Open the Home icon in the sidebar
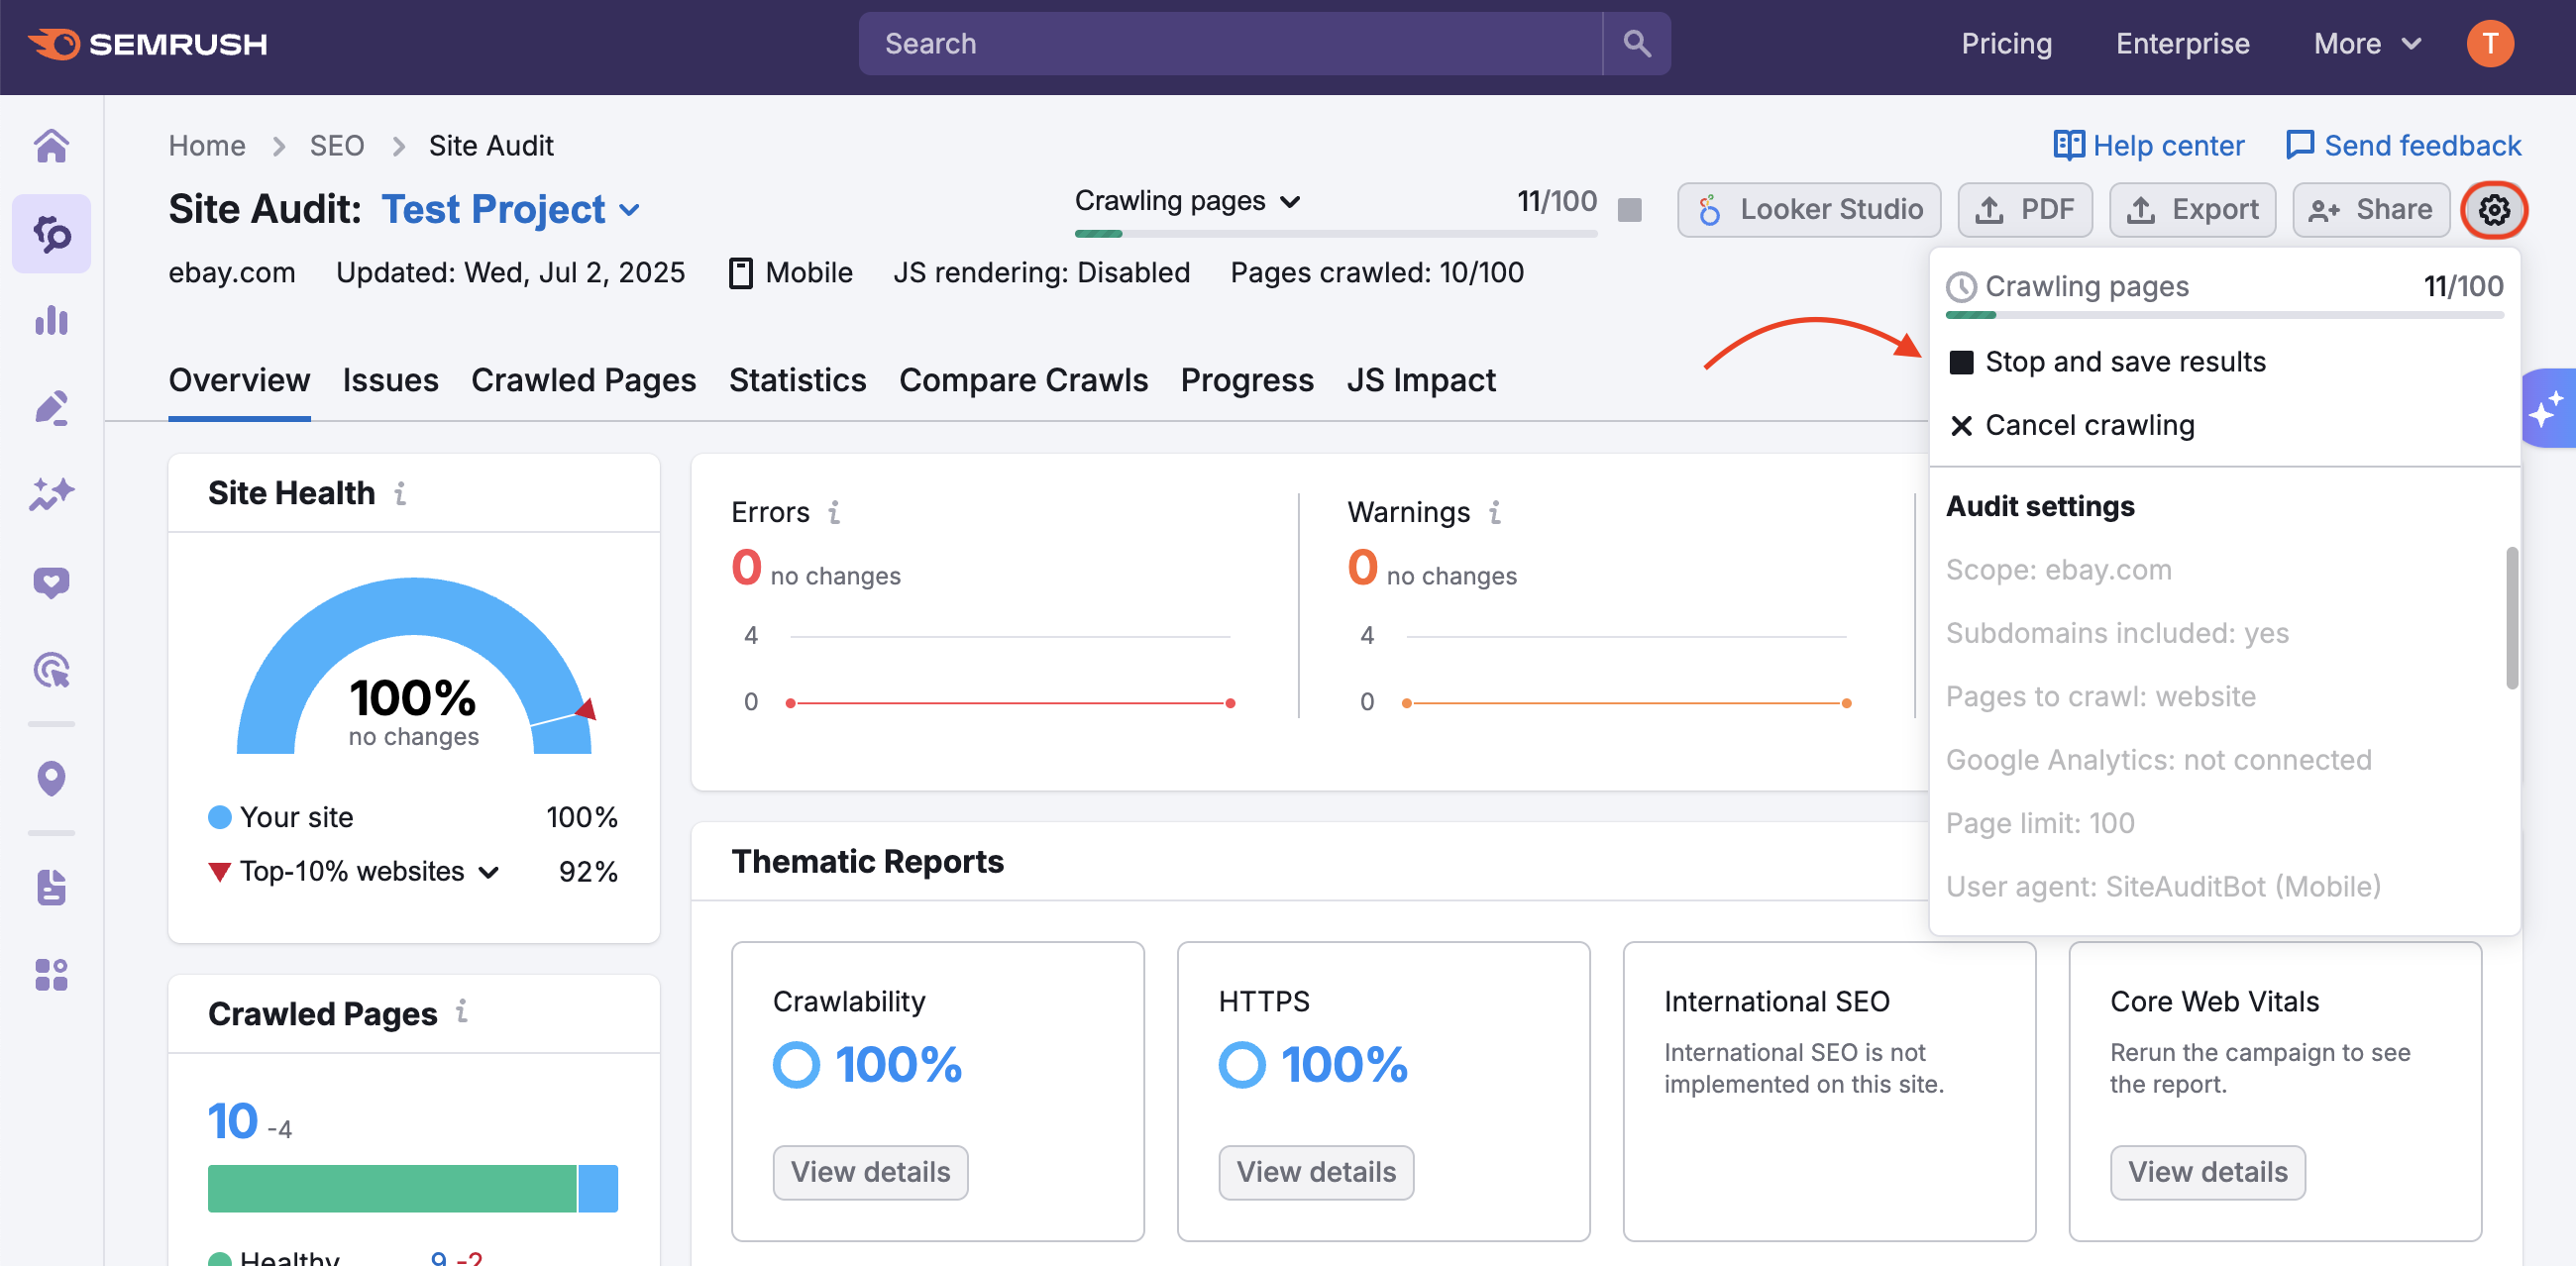The width and height of the screenshot is (2576, 1266). coord(51,145)
